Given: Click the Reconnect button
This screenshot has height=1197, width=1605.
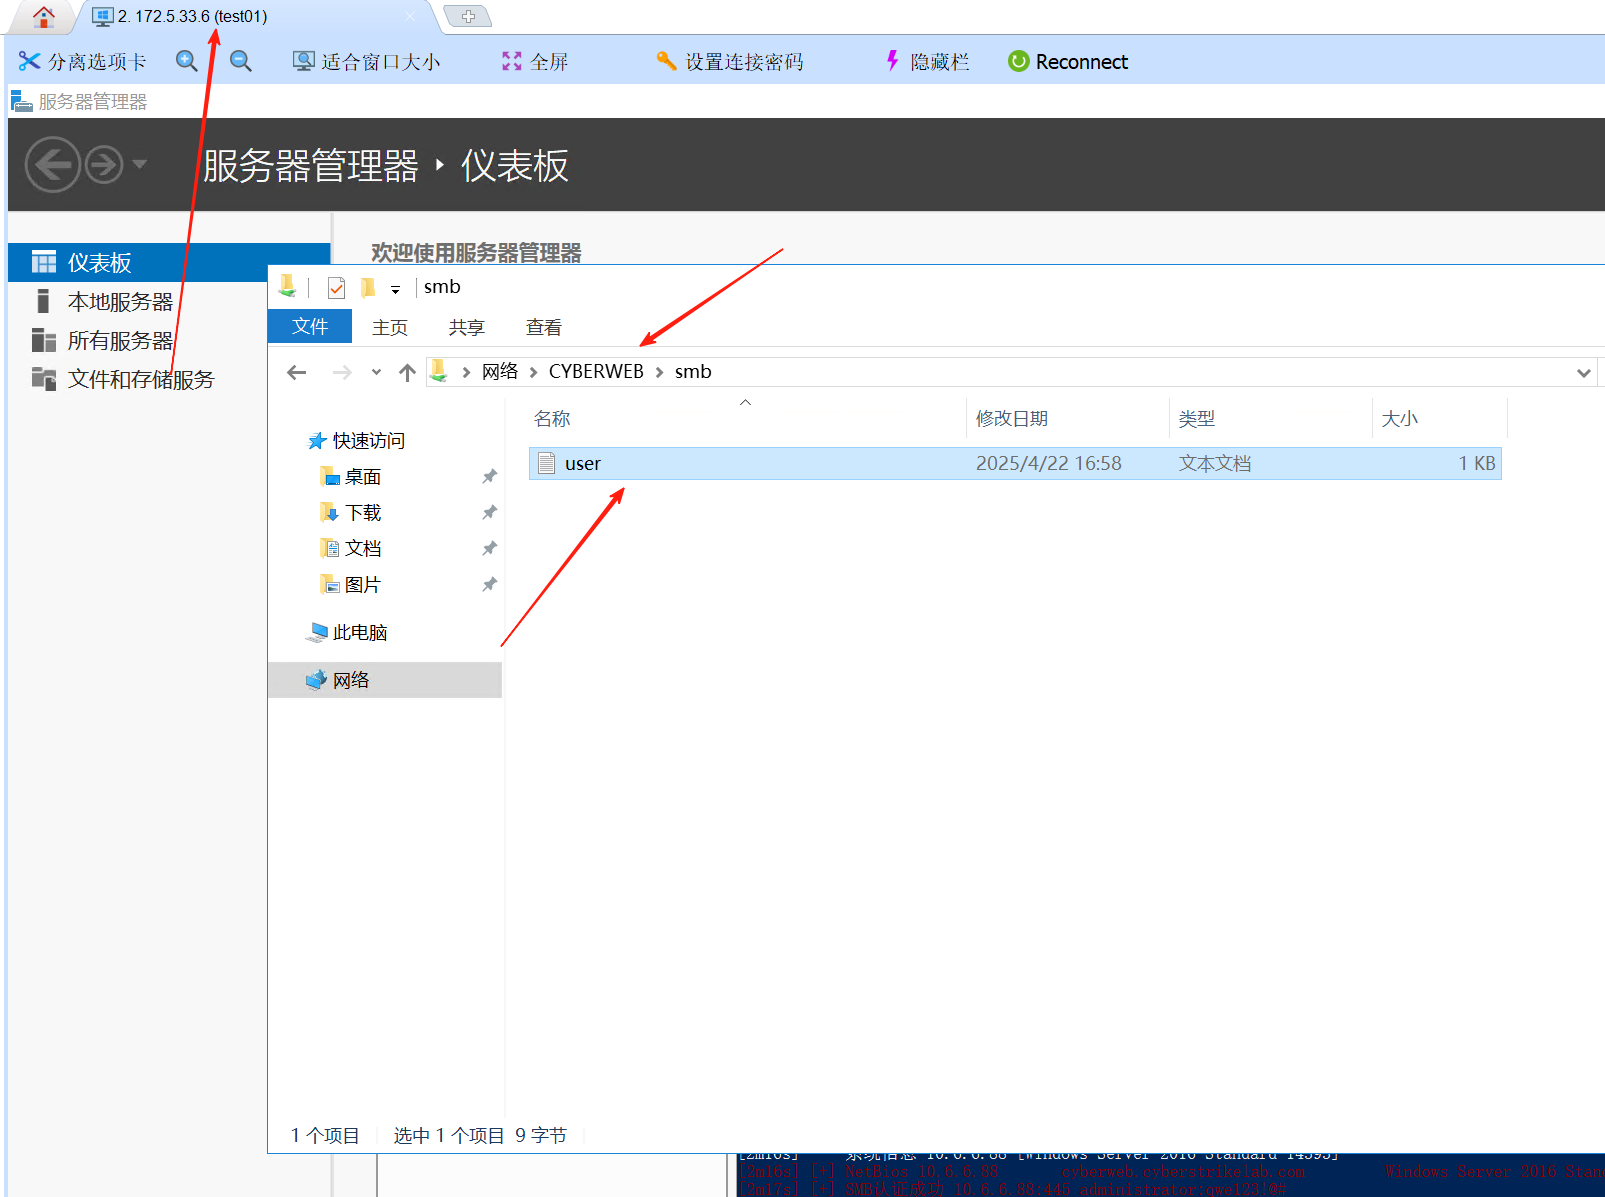Looking at the screenshot, I should point(1068,62).
